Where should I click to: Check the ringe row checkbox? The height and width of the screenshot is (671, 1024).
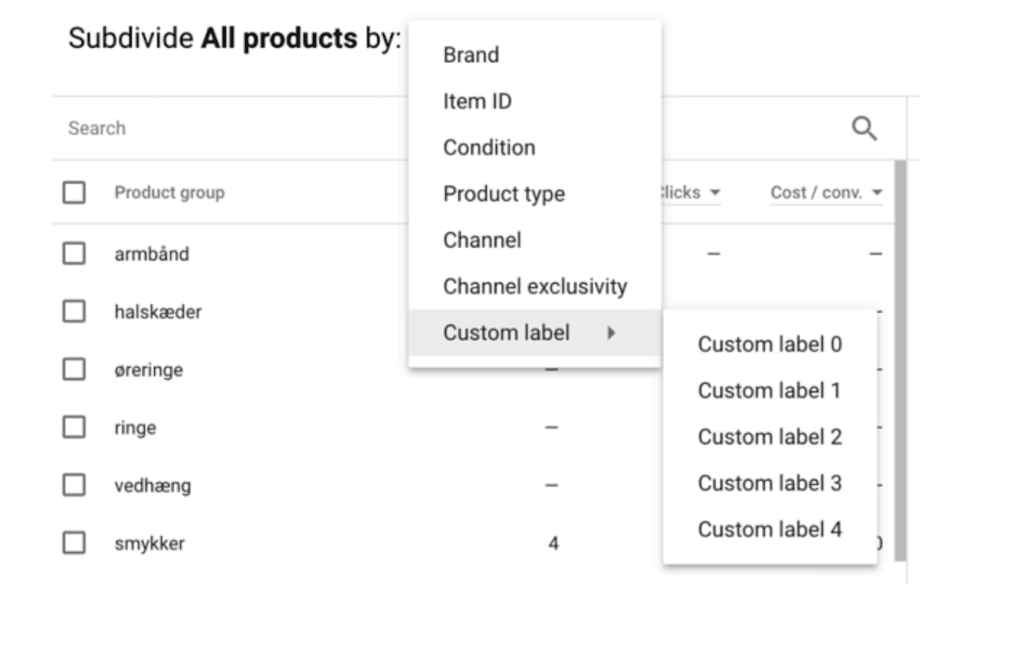[74, 427]
